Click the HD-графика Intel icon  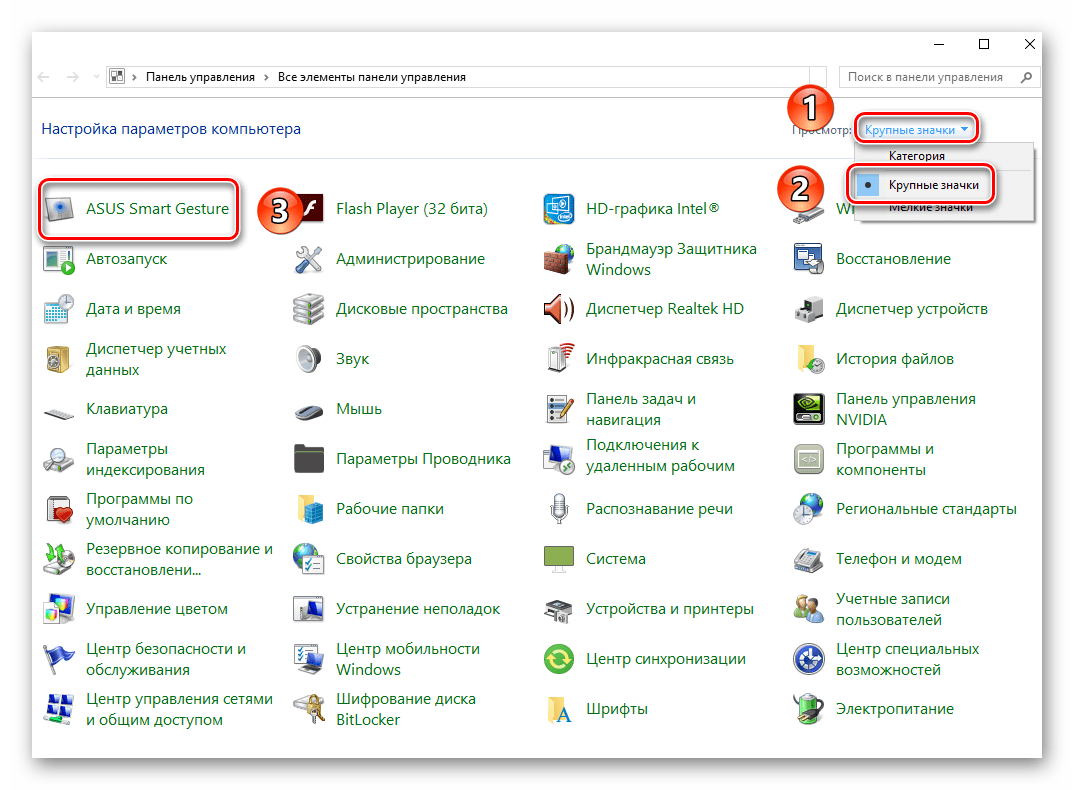[x=558, y=209]
